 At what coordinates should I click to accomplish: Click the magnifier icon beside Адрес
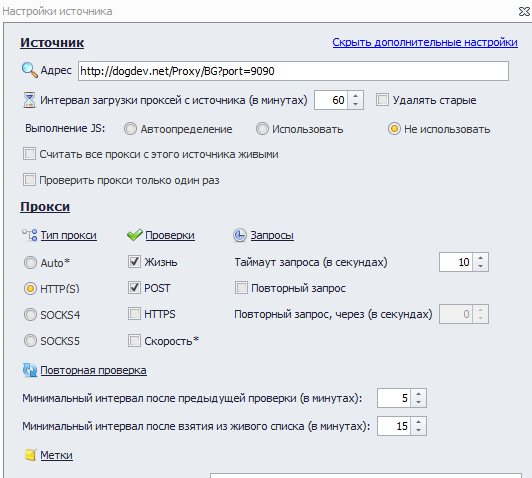(x=30, y=70)
